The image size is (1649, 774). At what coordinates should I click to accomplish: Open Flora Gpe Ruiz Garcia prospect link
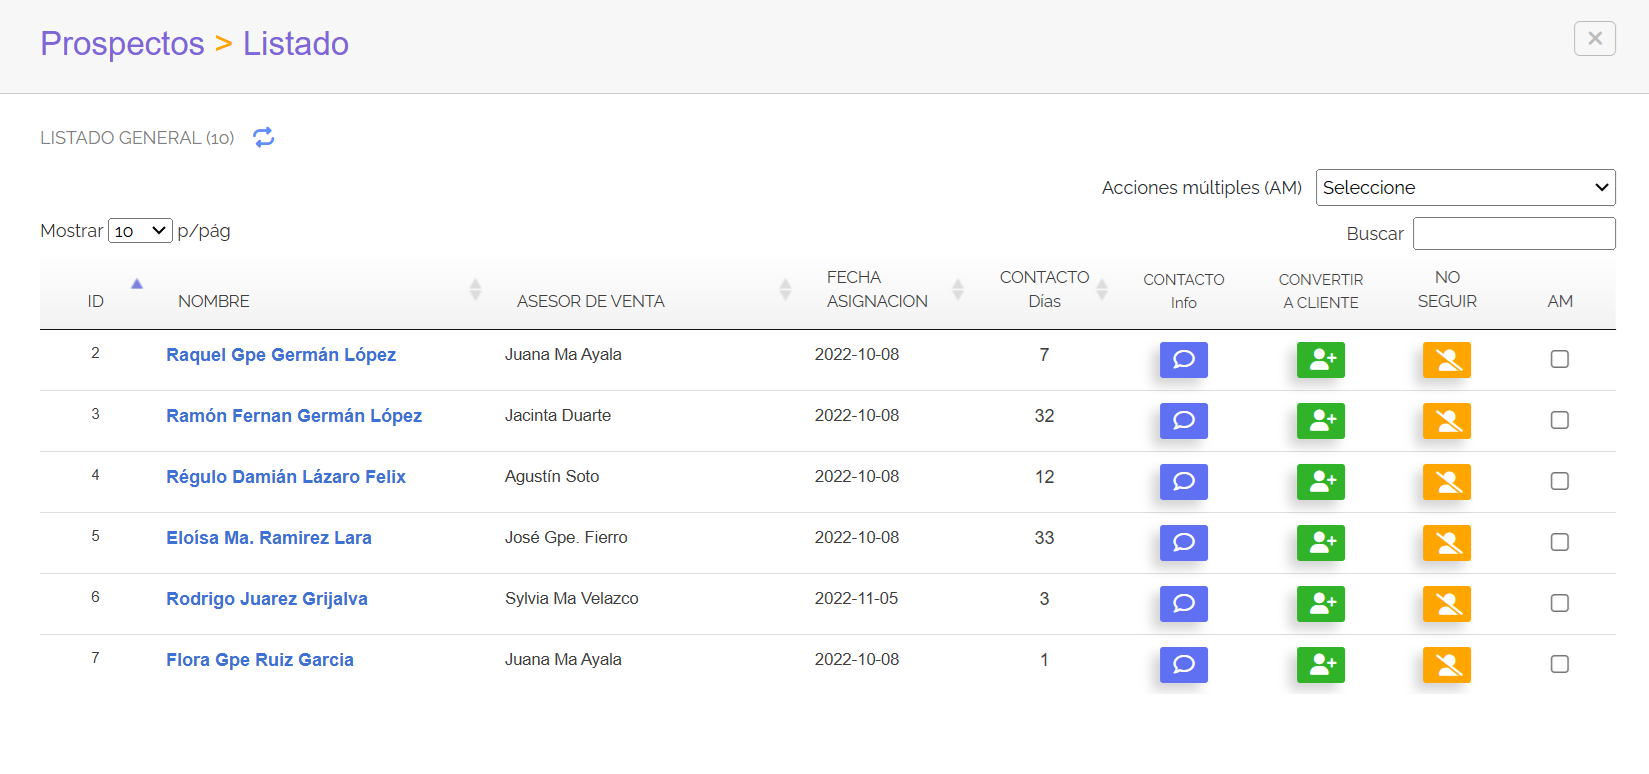point(260,660)
